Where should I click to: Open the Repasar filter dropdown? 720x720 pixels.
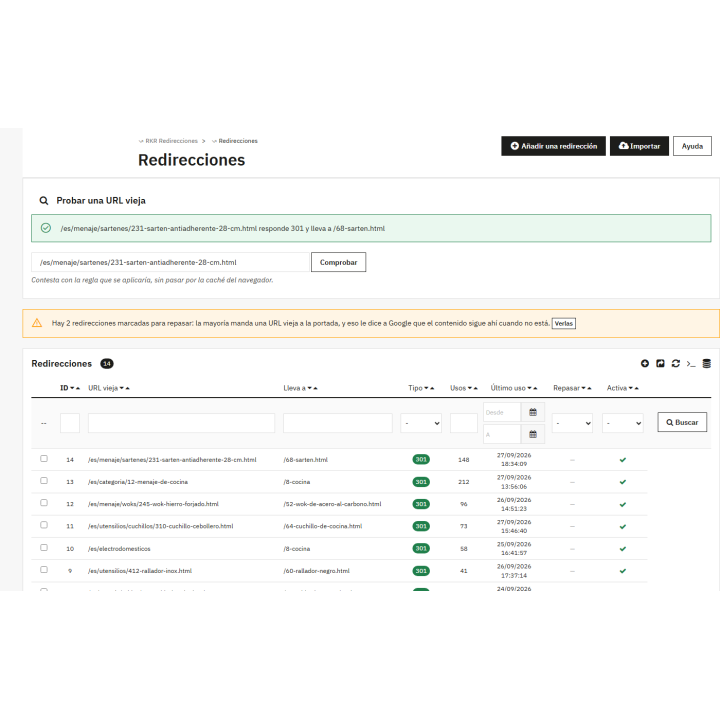pyautogui.click(x=573, y=423)
